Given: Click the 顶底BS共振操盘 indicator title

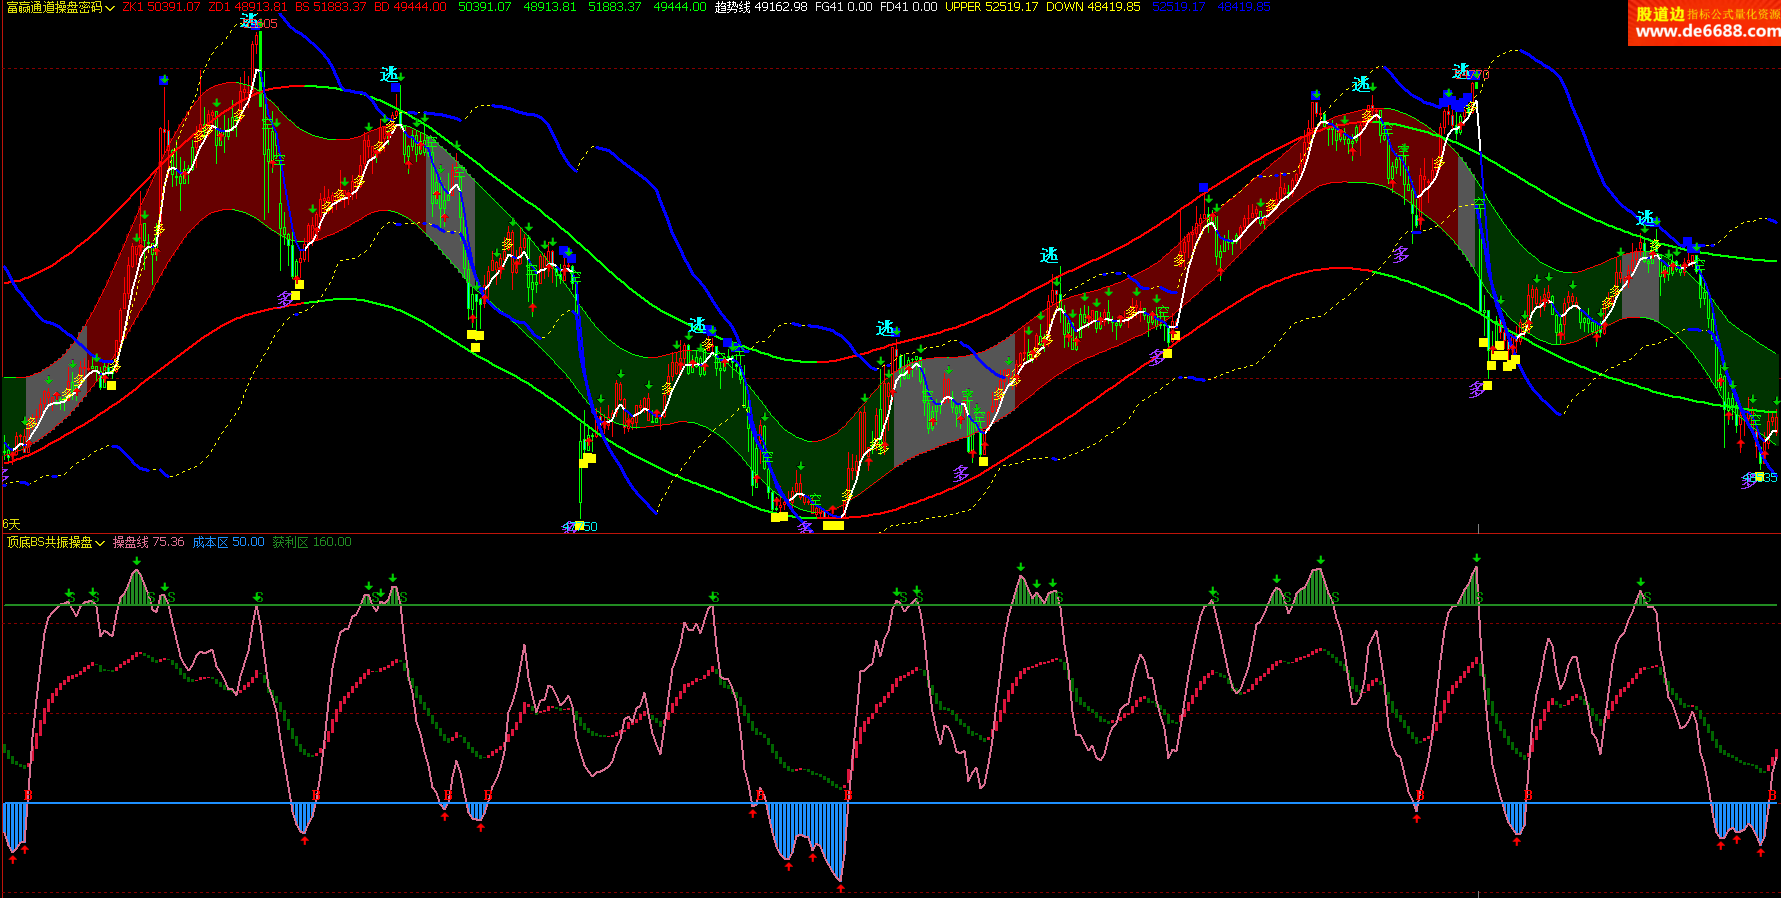Looking at the screenshot, I should pyautogui.click(x=49, y=542).
